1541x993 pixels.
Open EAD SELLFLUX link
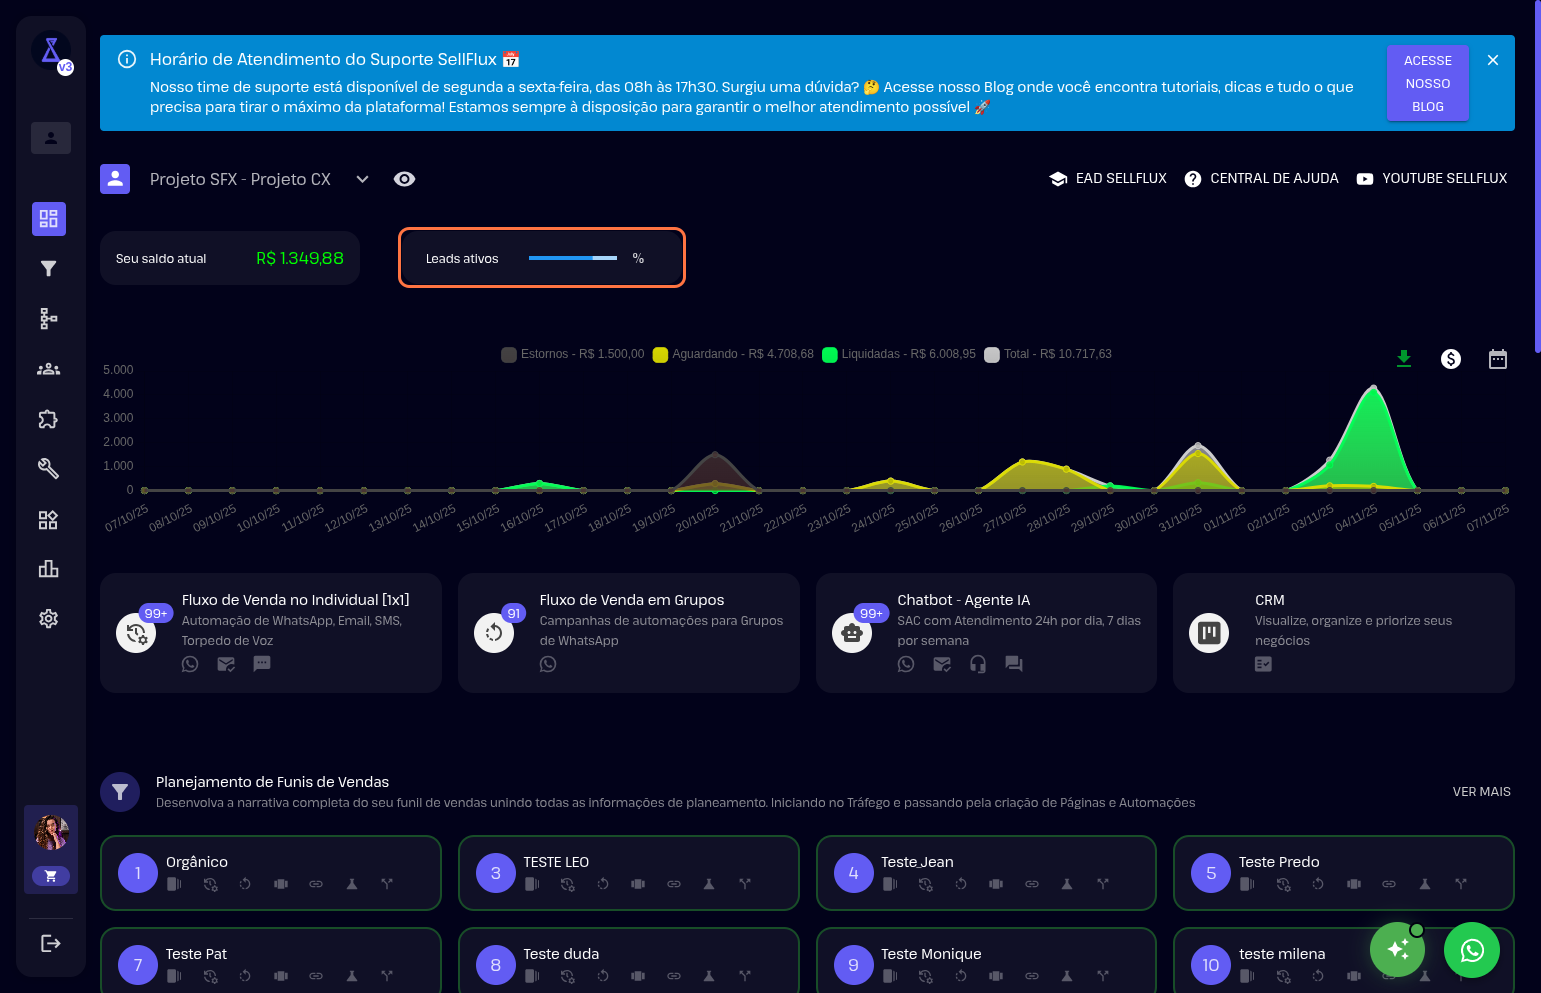coord(1108,179)
